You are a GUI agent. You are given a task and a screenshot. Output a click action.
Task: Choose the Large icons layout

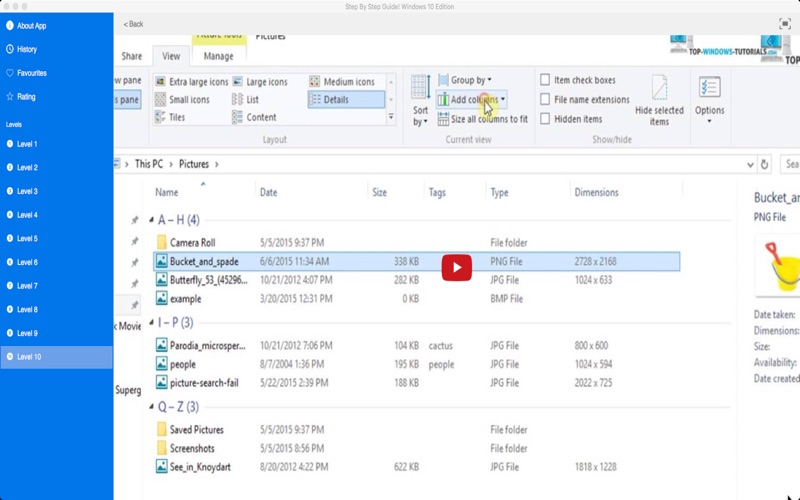[x=260, y=82]
